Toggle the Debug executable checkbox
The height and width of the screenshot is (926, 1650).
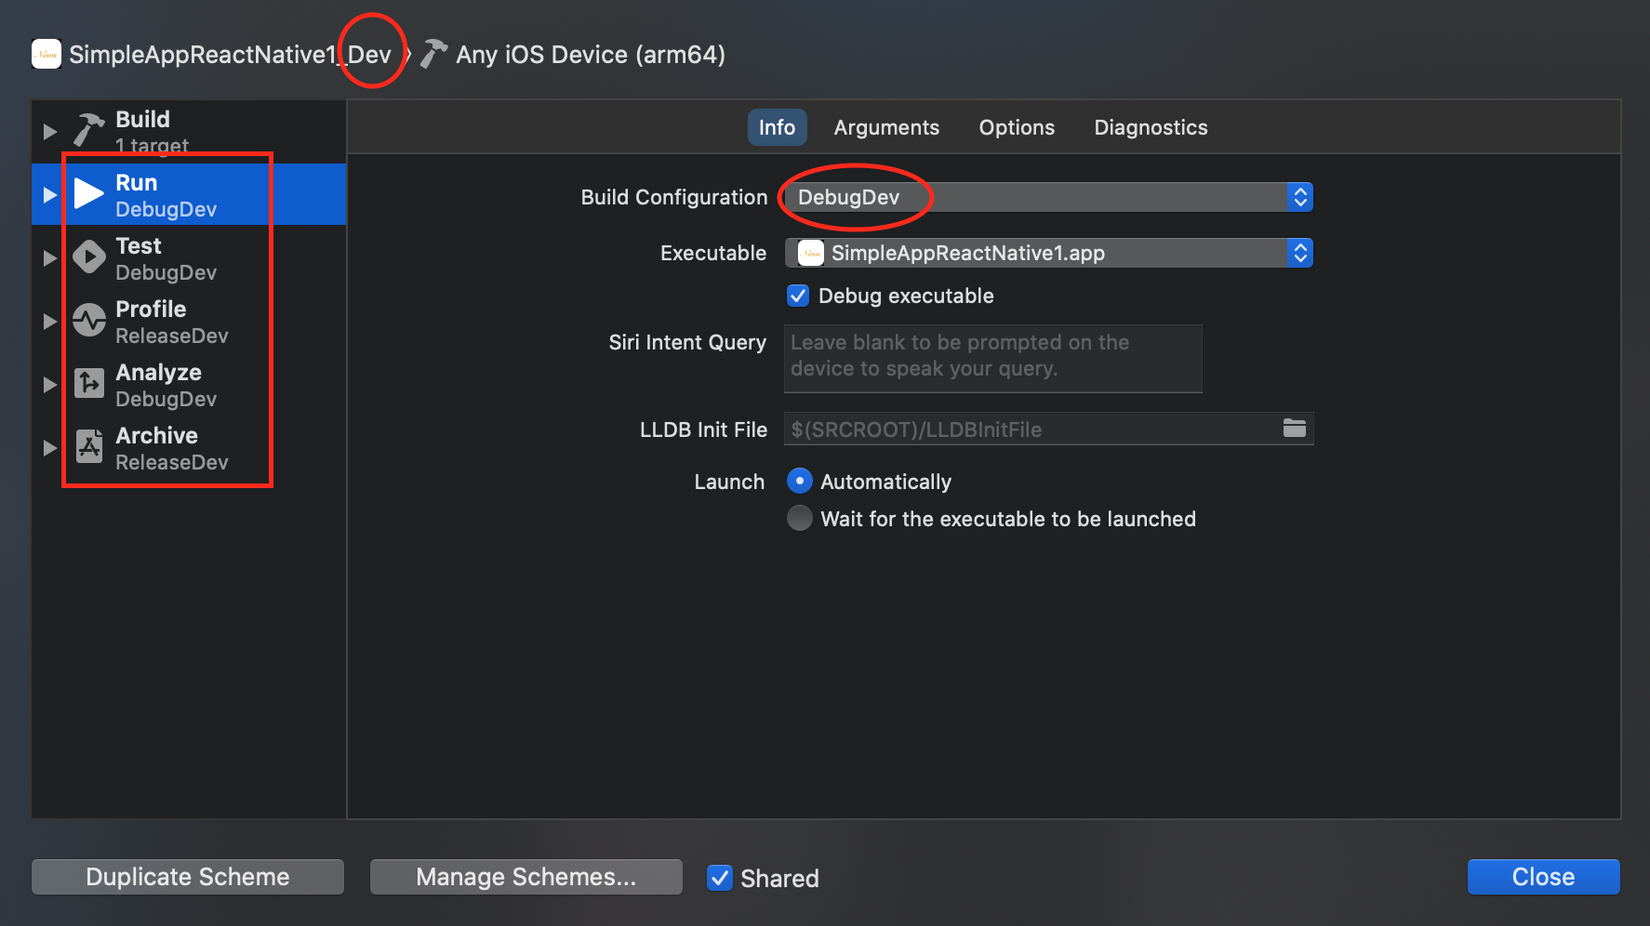(x=798, y=296)
